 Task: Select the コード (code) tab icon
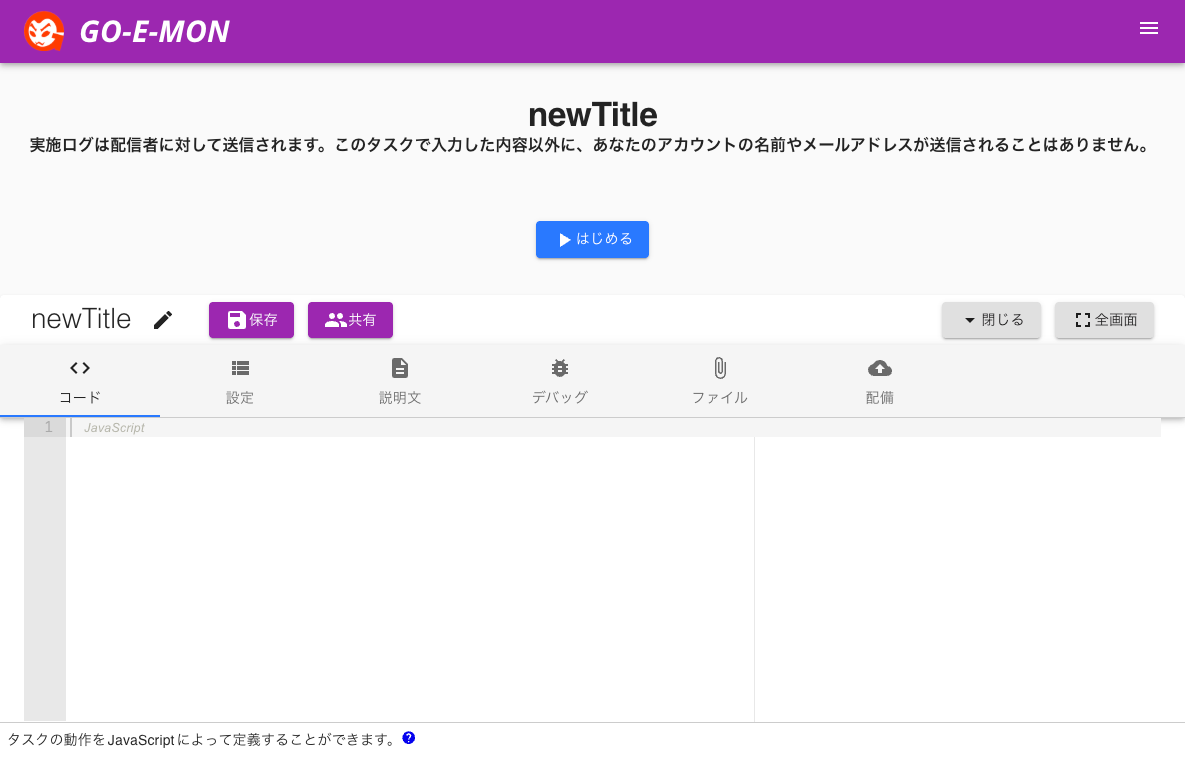tap(79, 367)
